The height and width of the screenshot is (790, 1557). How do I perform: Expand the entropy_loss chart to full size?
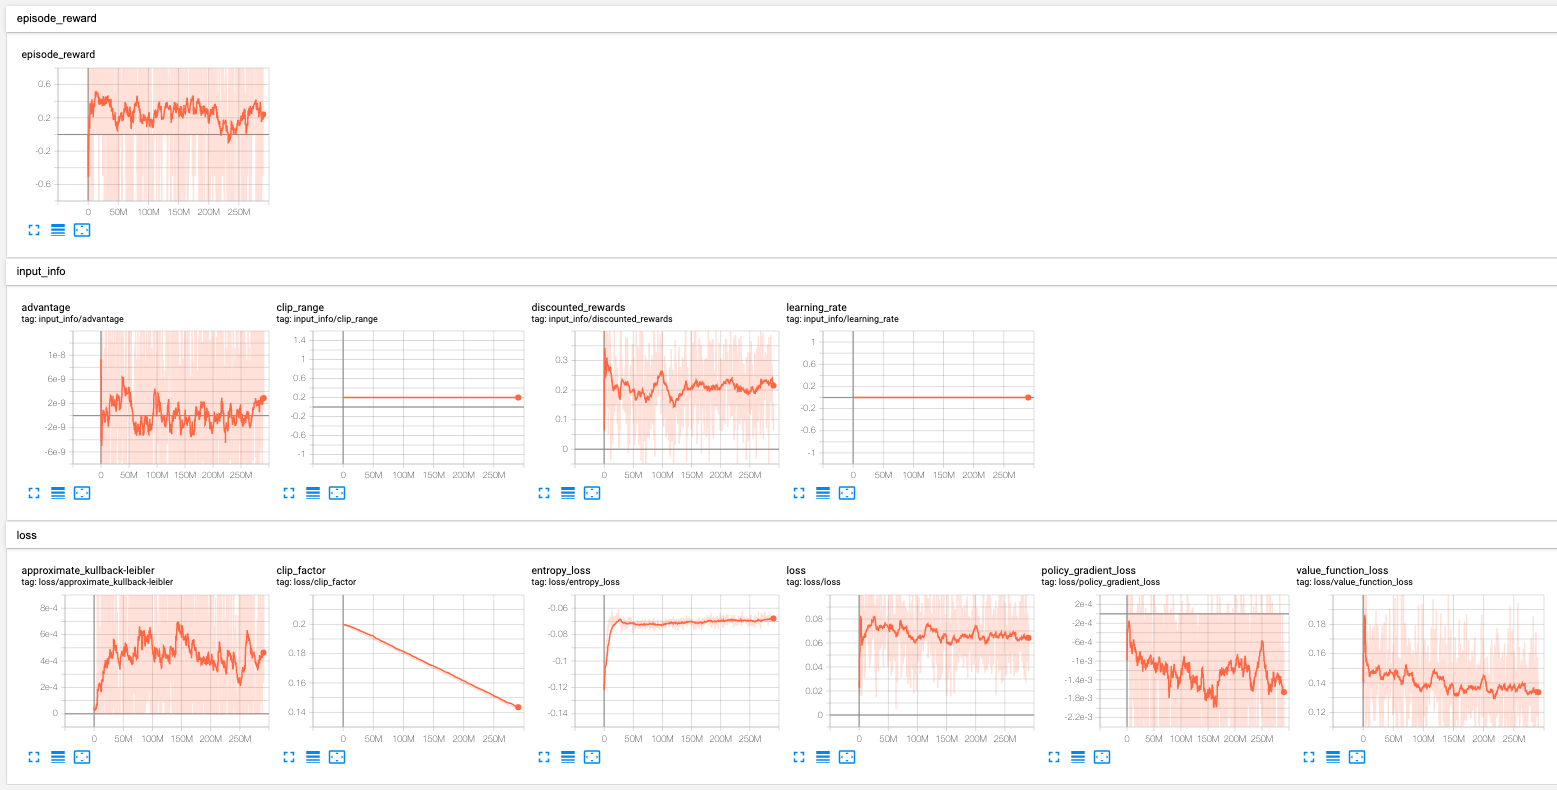point(544,757)
